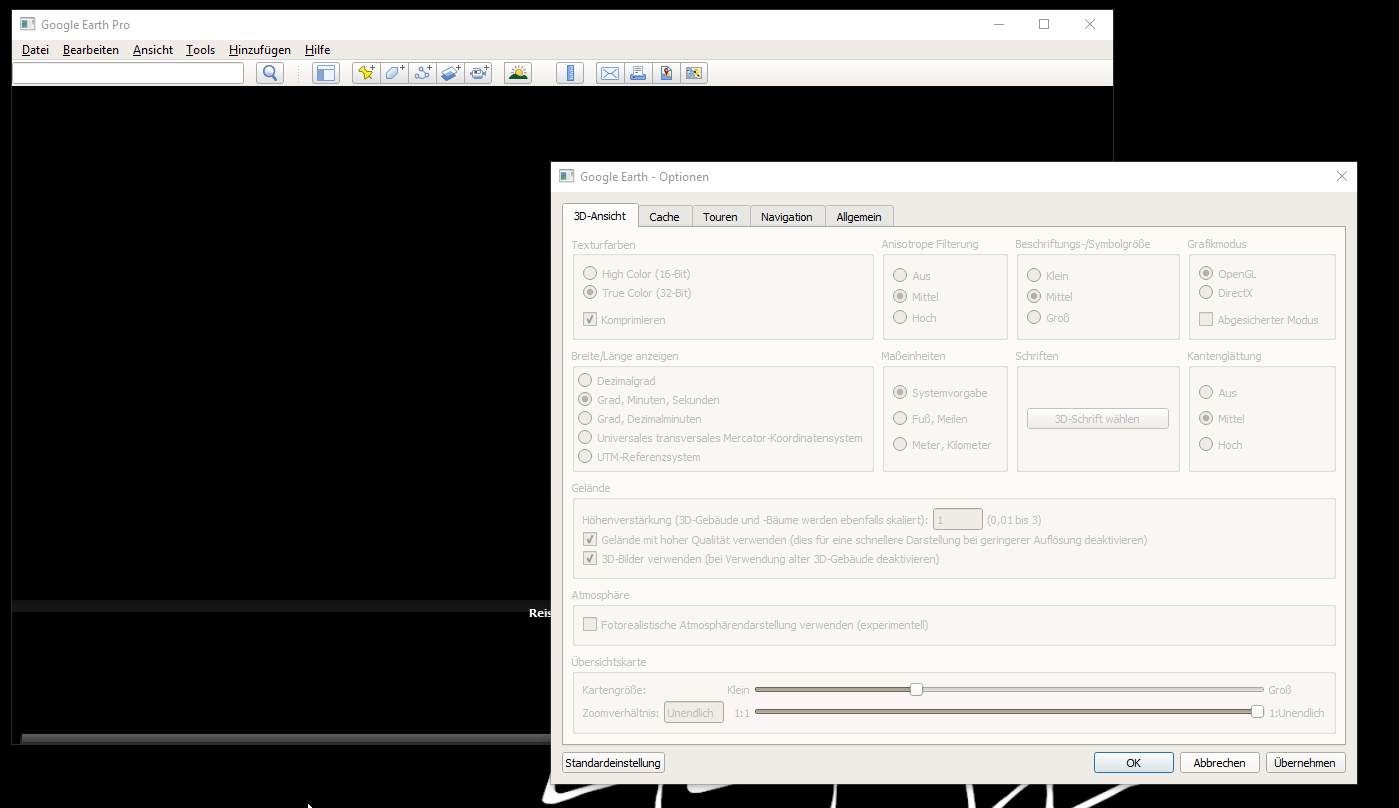Start the Record a Tour camera icon
Screen dimensions: 1399x808
pyautogui.click(x=479, y=73)
